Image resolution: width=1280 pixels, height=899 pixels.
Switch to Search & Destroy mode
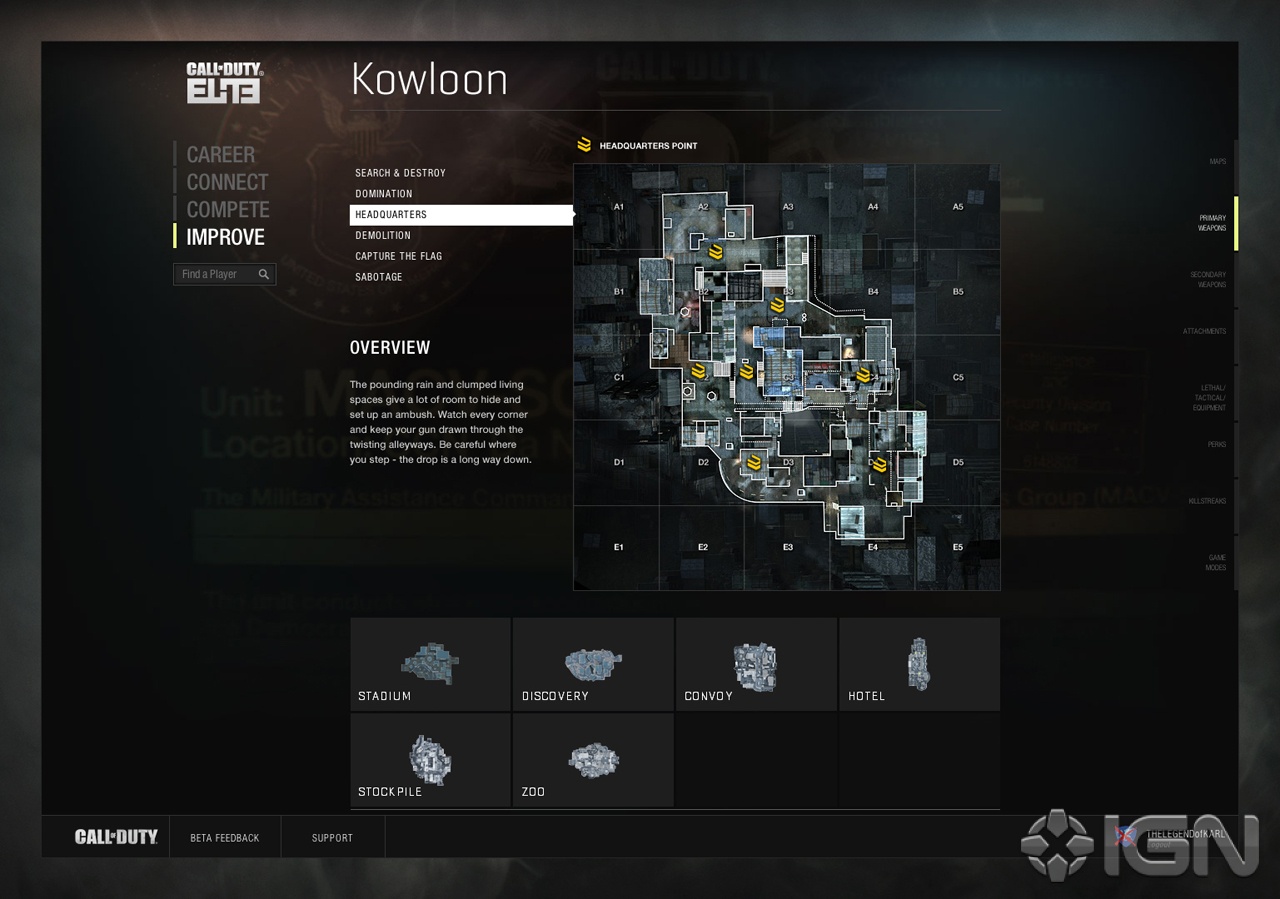(400, 173)
